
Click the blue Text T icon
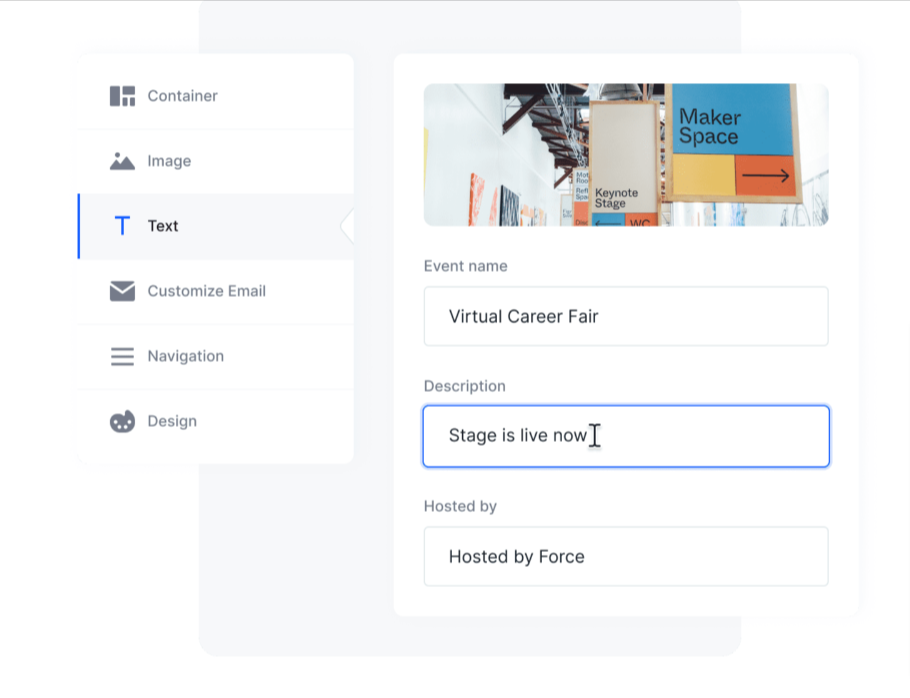(122, 226)
